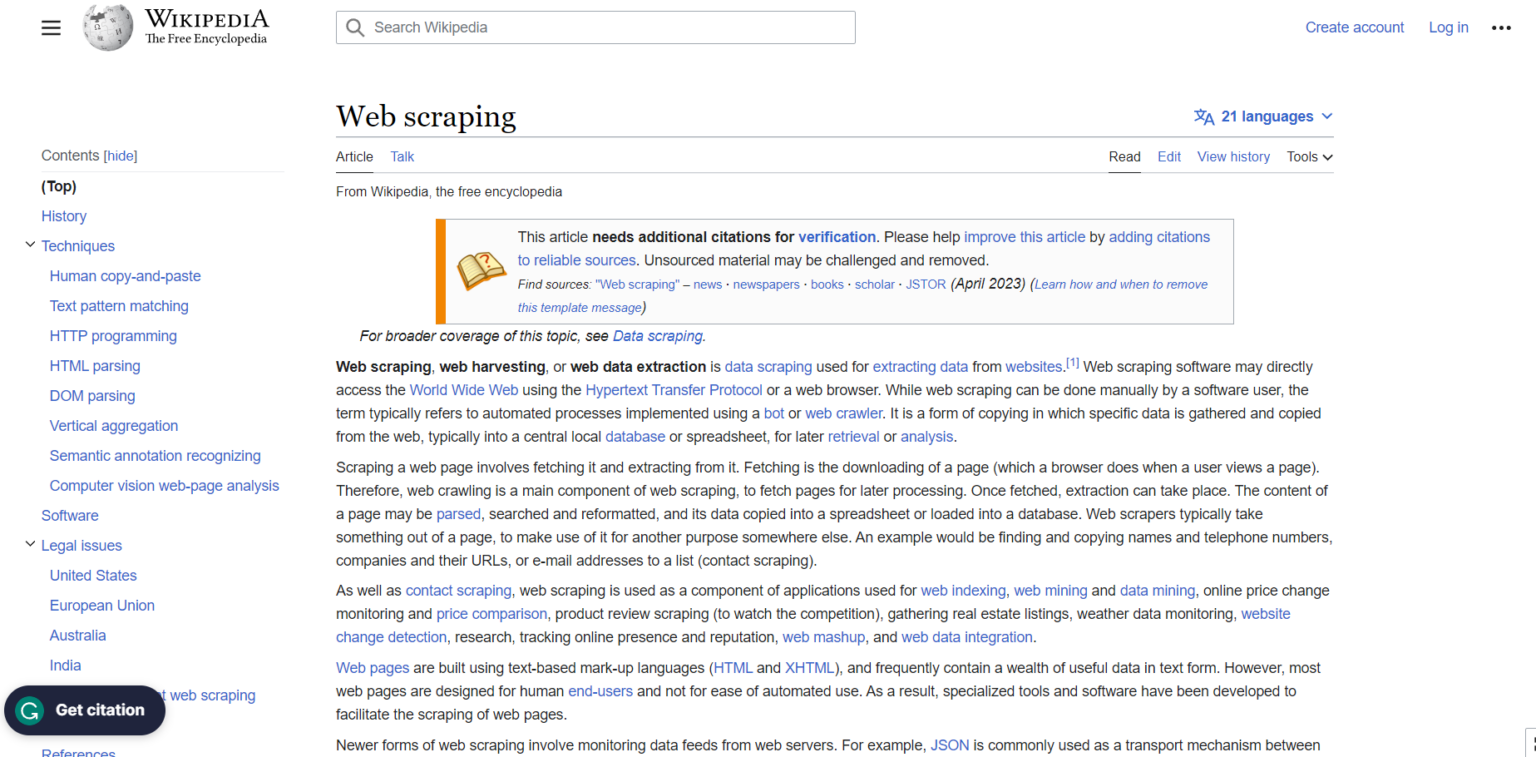Select History in the Contents sidebar
This screenshot has height=757, width=1536.
click(x=63, y=215)
